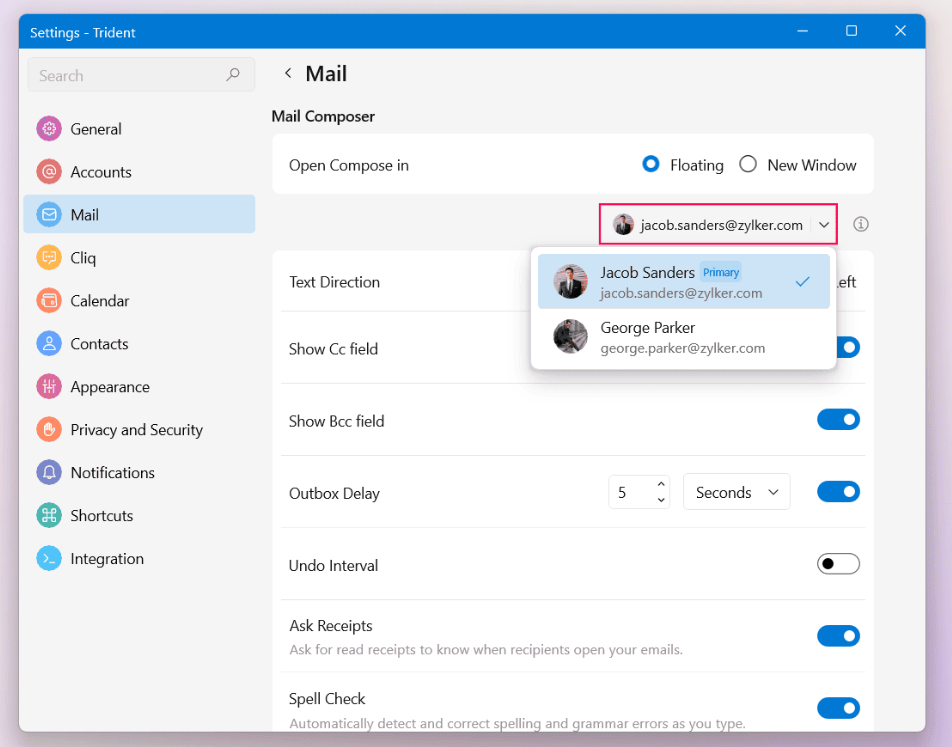Click the info icon beside account selector
952x747 pixels.
[x=860, y=224]
